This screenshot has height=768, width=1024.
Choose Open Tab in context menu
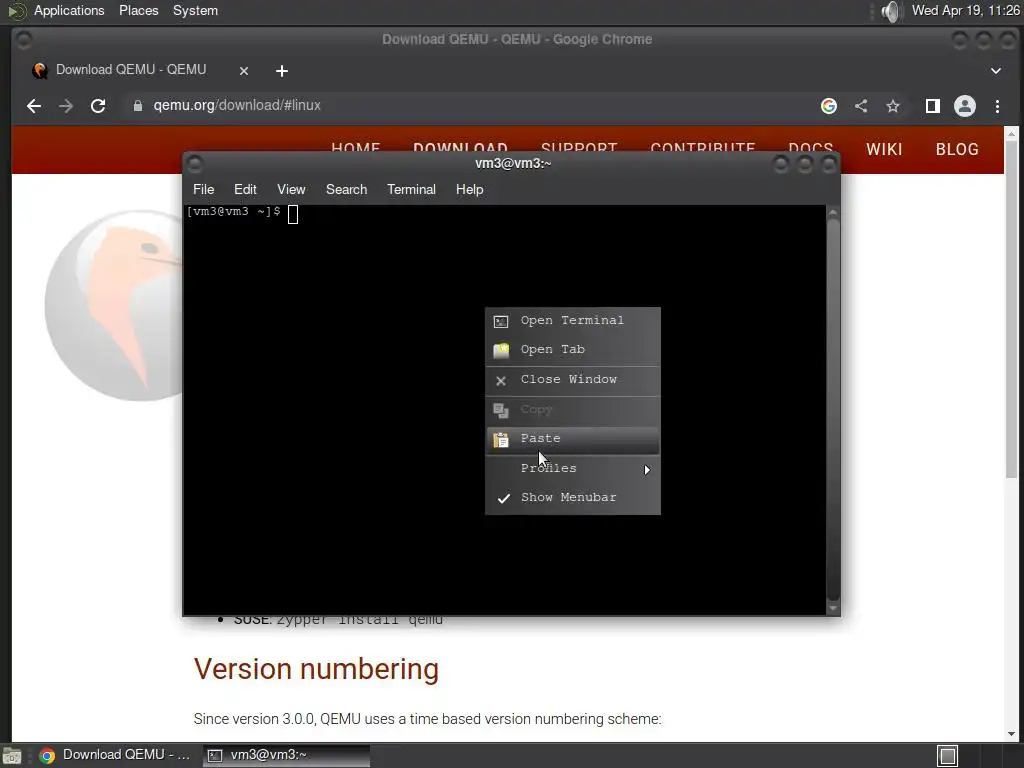click(x=573, y=350)
